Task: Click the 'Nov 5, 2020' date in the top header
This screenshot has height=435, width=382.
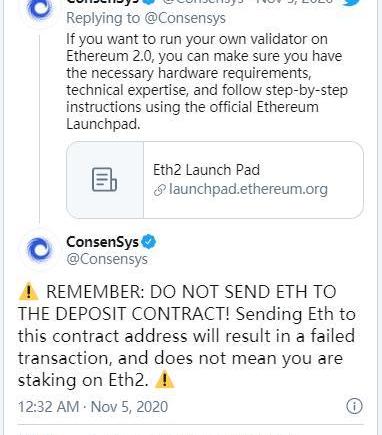Action: click(x=295, y=2)
